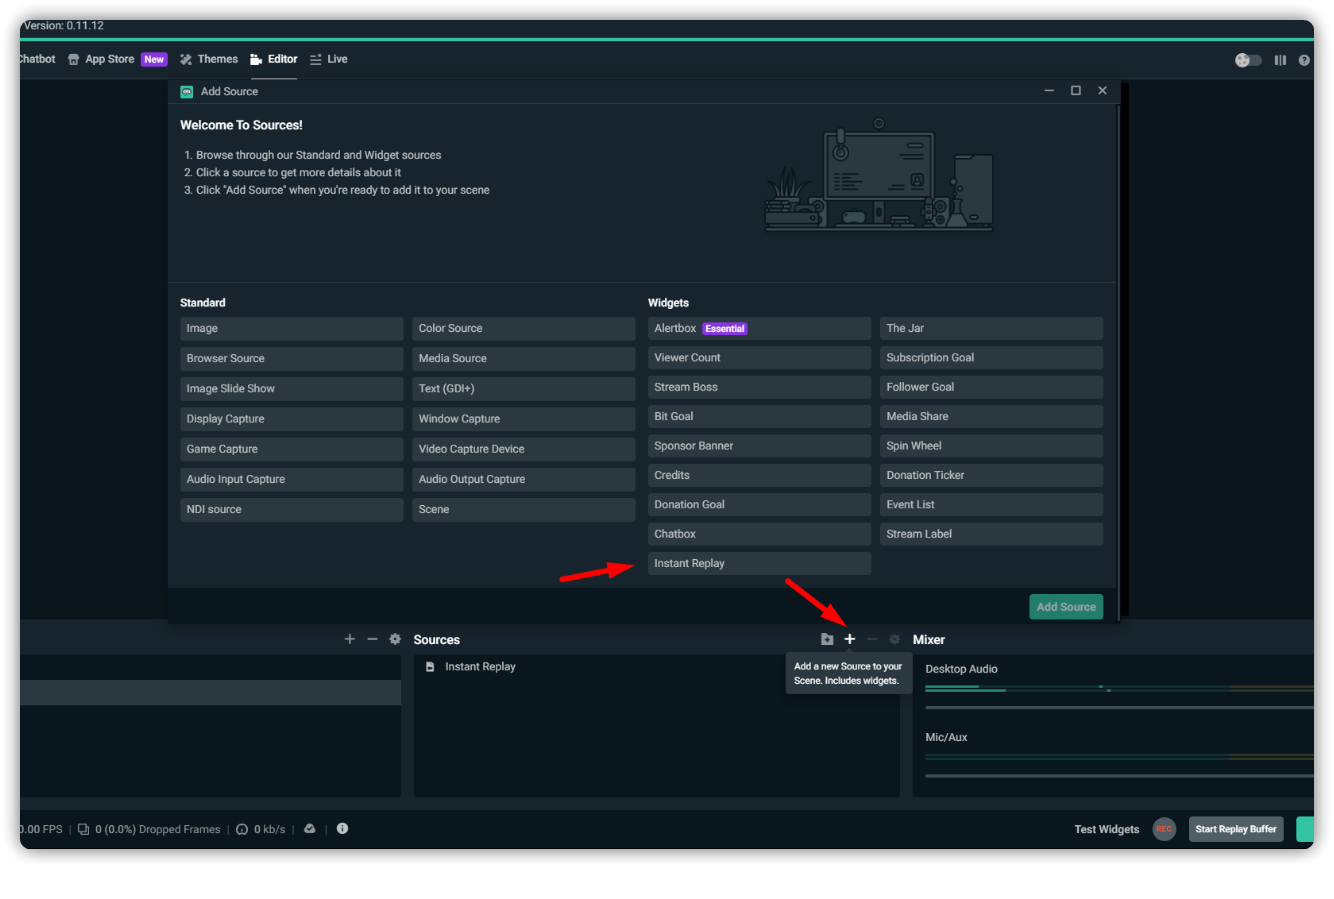
Task: Click the studio mode columns icon
Action: click(x=1280, y=60)
